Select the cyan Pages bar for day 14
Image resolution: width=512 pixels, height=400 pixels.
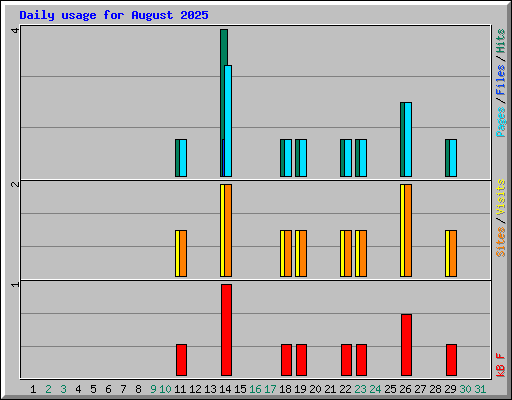[228, 121]
